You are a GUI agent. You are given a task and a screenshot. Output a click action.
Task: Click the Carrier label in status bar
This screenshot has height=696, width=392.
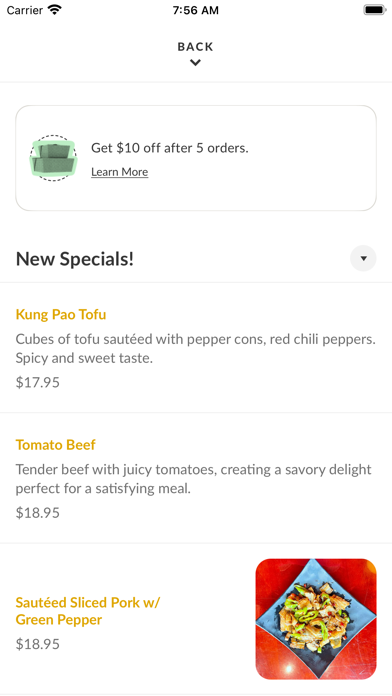pyautogui.click(x=25, y=10)
